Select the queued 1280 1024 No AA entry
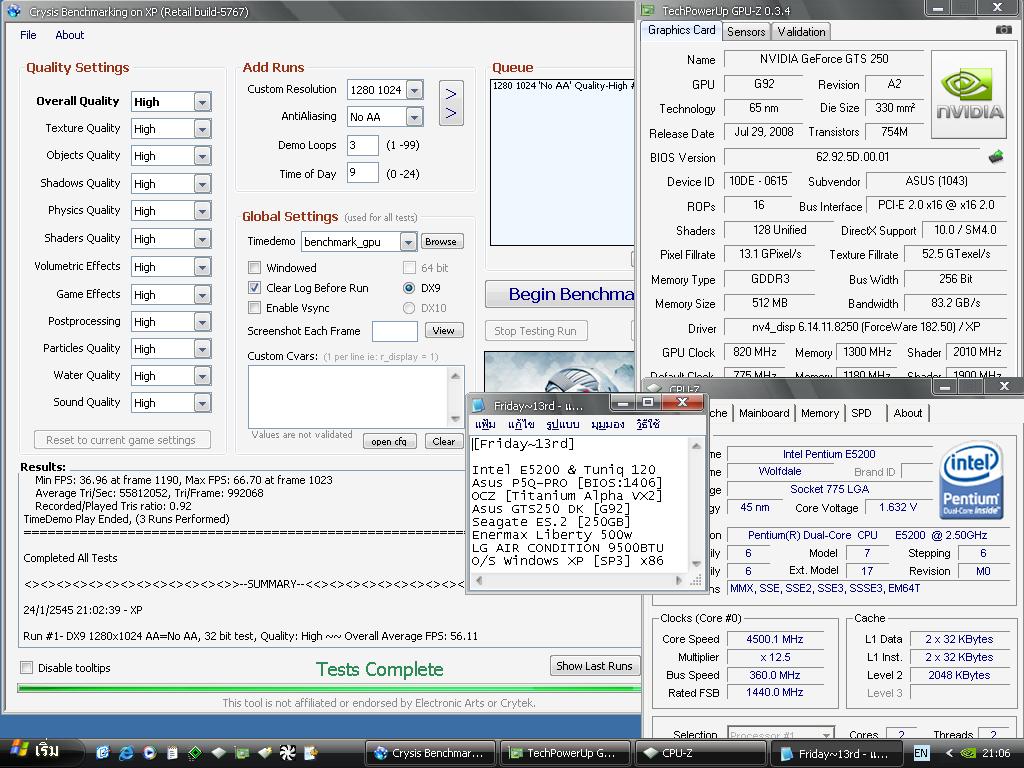Screen dimensions: 1024x768 [x=562, y=86]
